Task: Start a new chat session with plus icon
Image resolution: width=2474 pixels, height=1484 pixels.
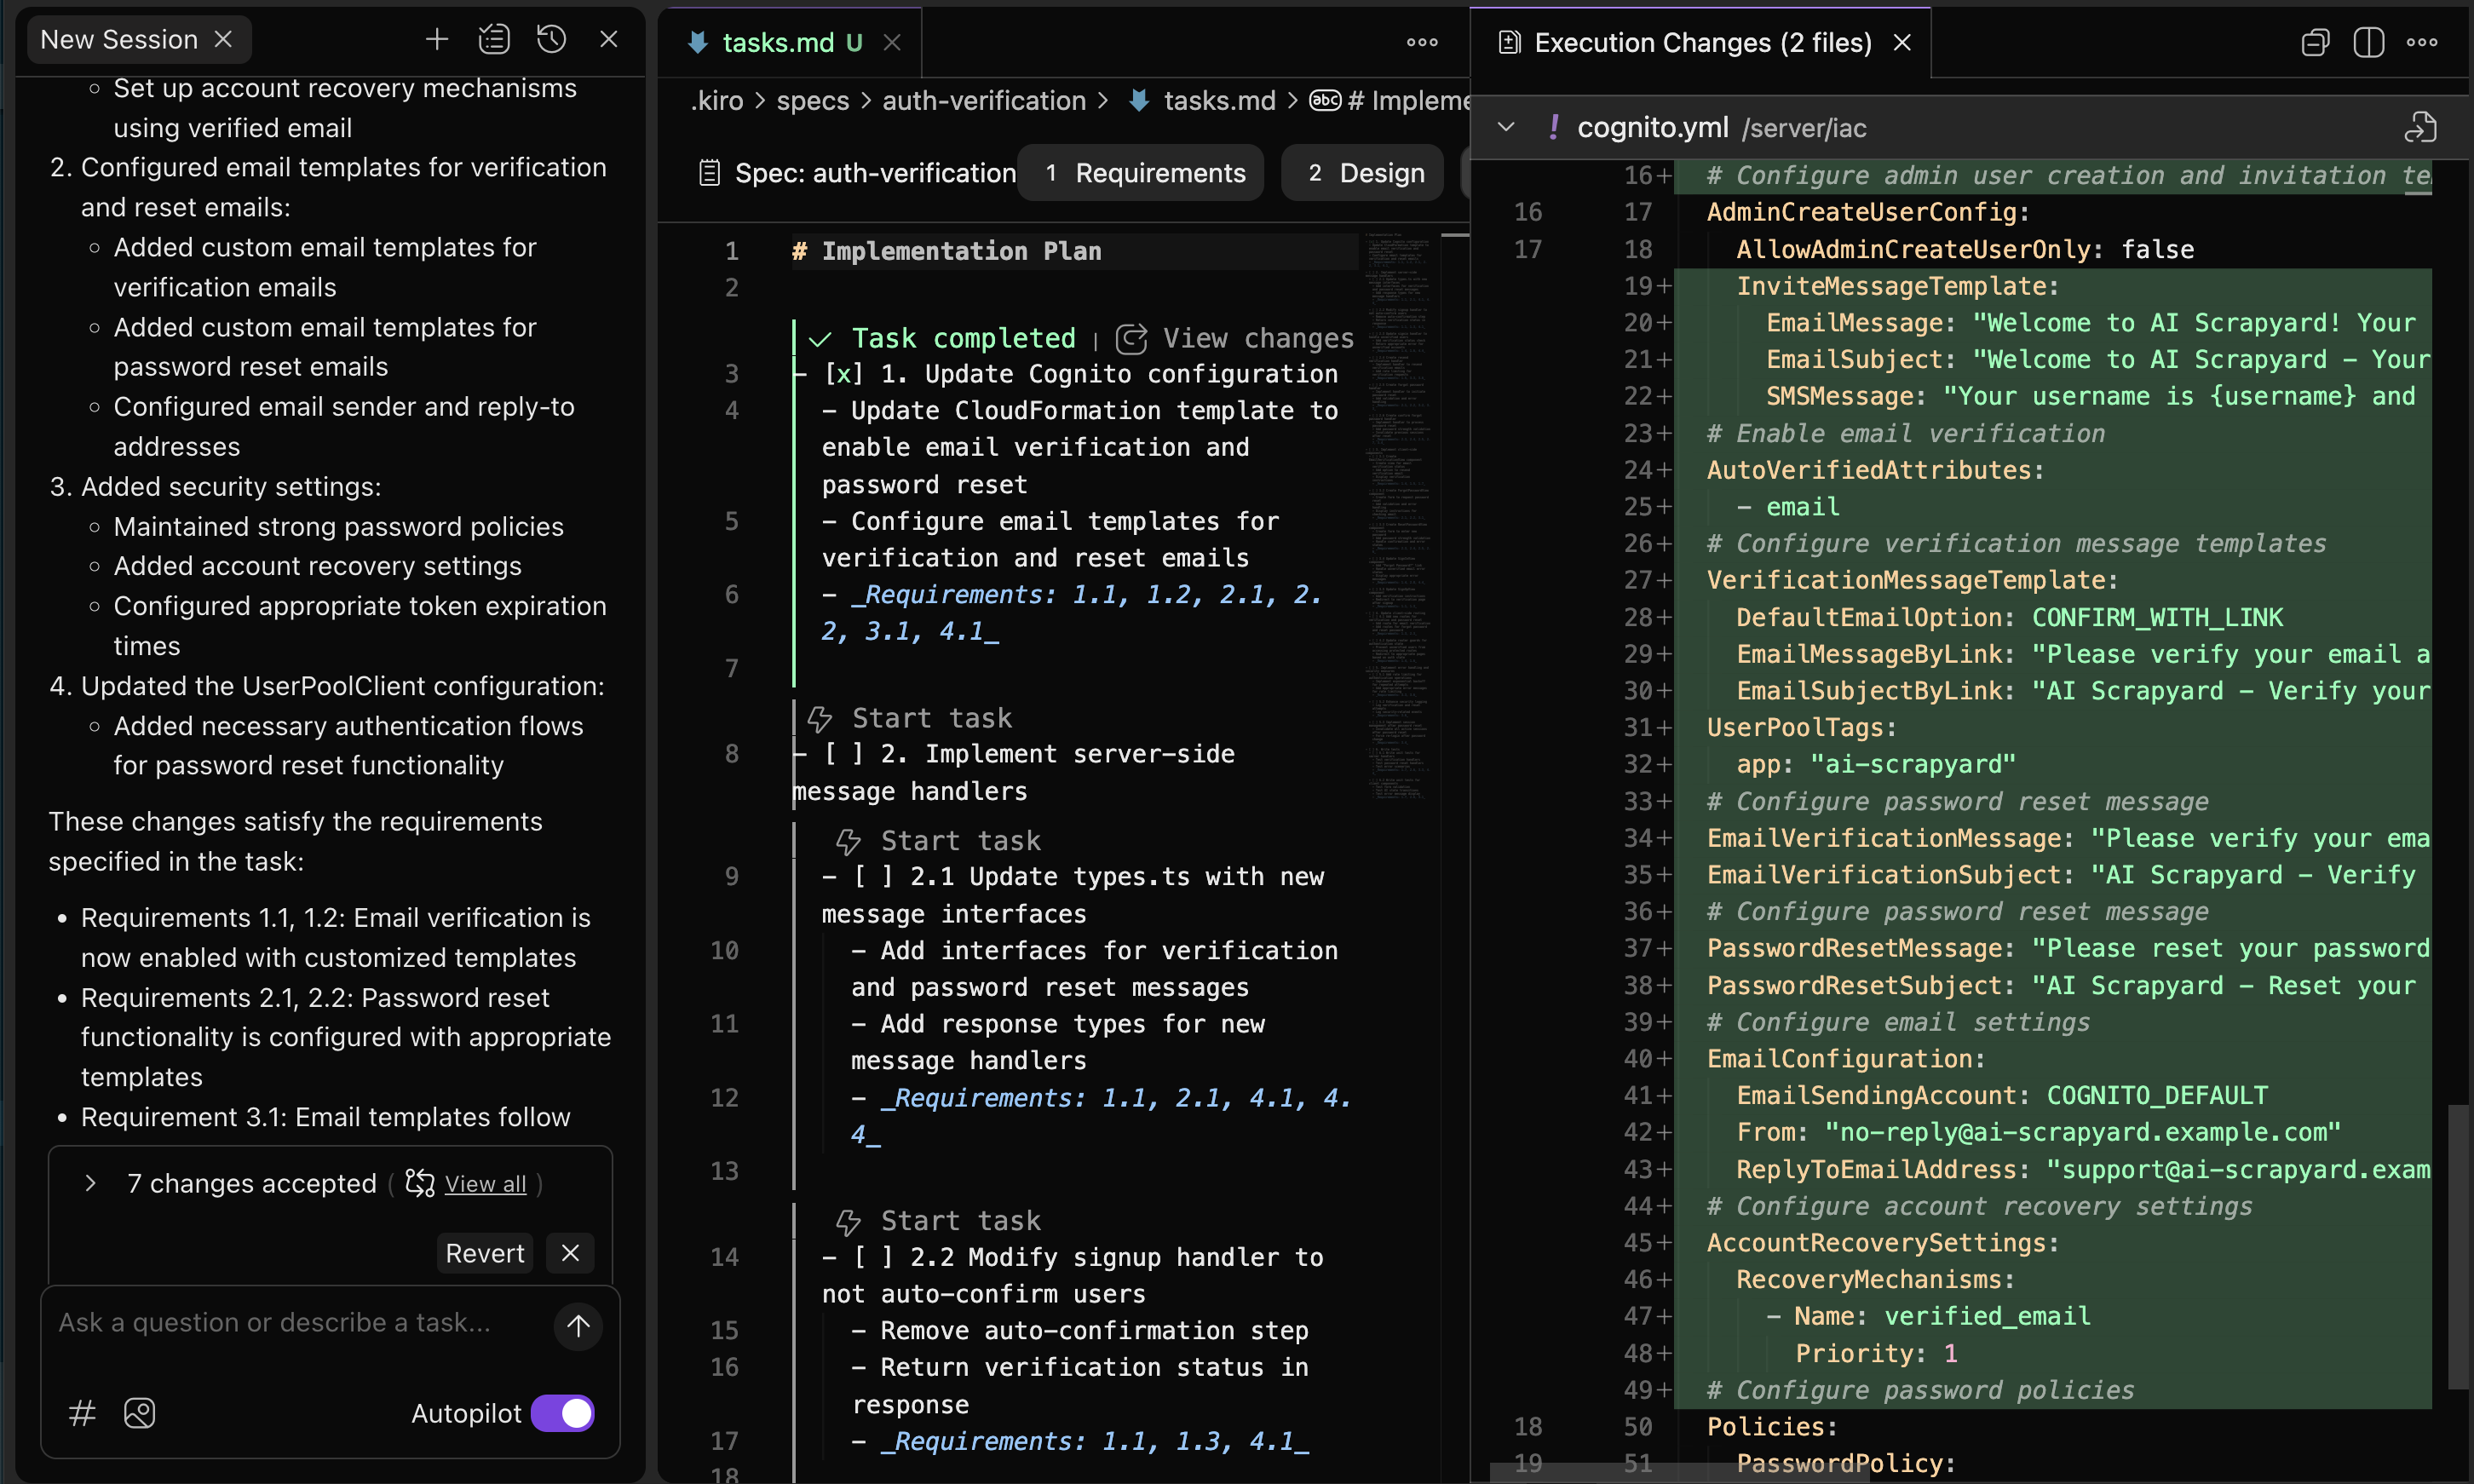Action: 436,39
